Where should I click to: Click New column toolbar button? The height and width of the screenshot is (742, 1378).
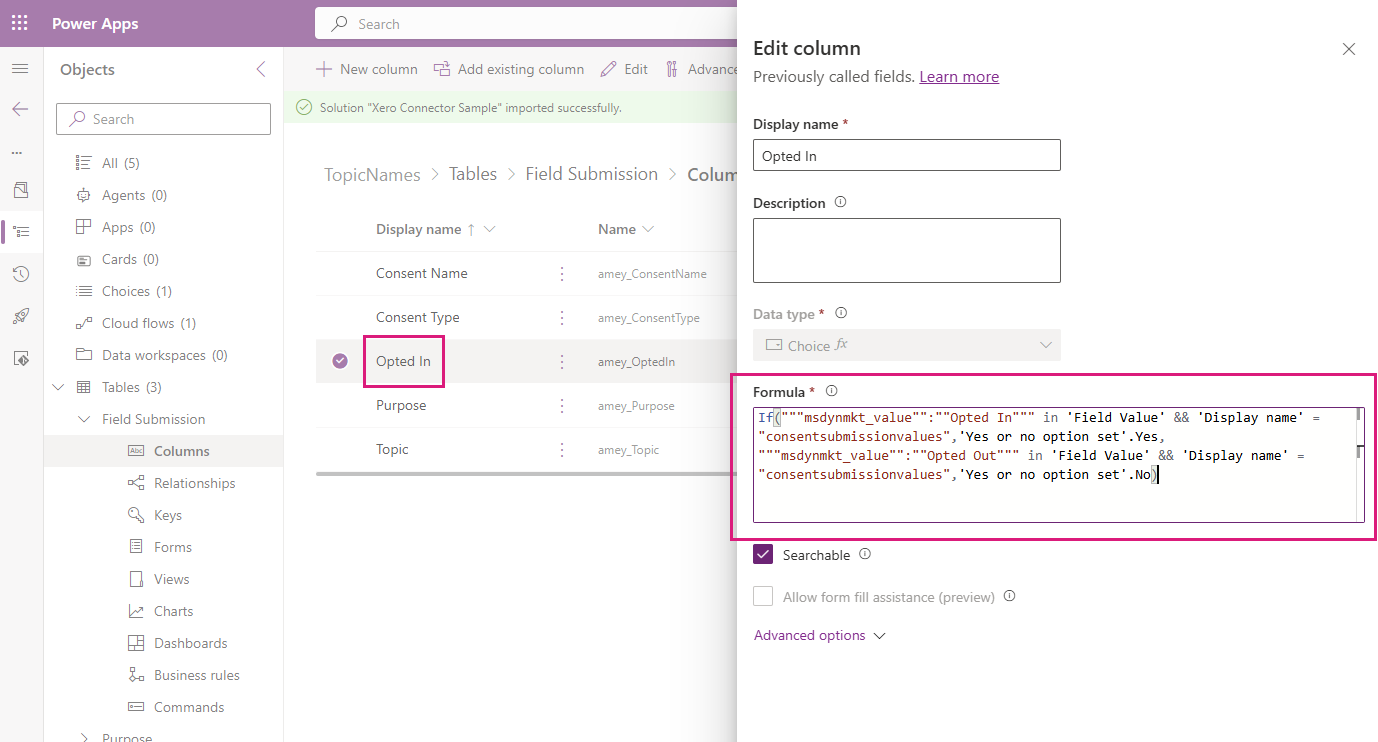click(x=367, y=69)
